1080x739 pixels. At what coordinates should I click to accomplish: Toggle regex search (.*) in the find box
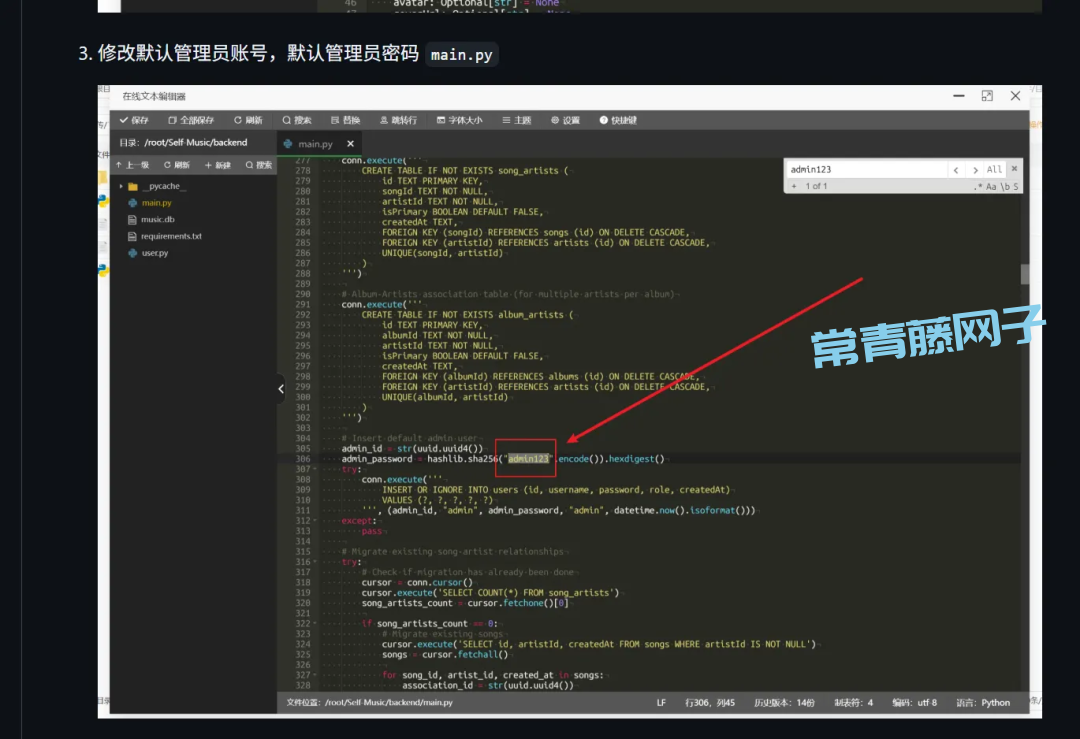pyautogui.click(x=978, y=187)
